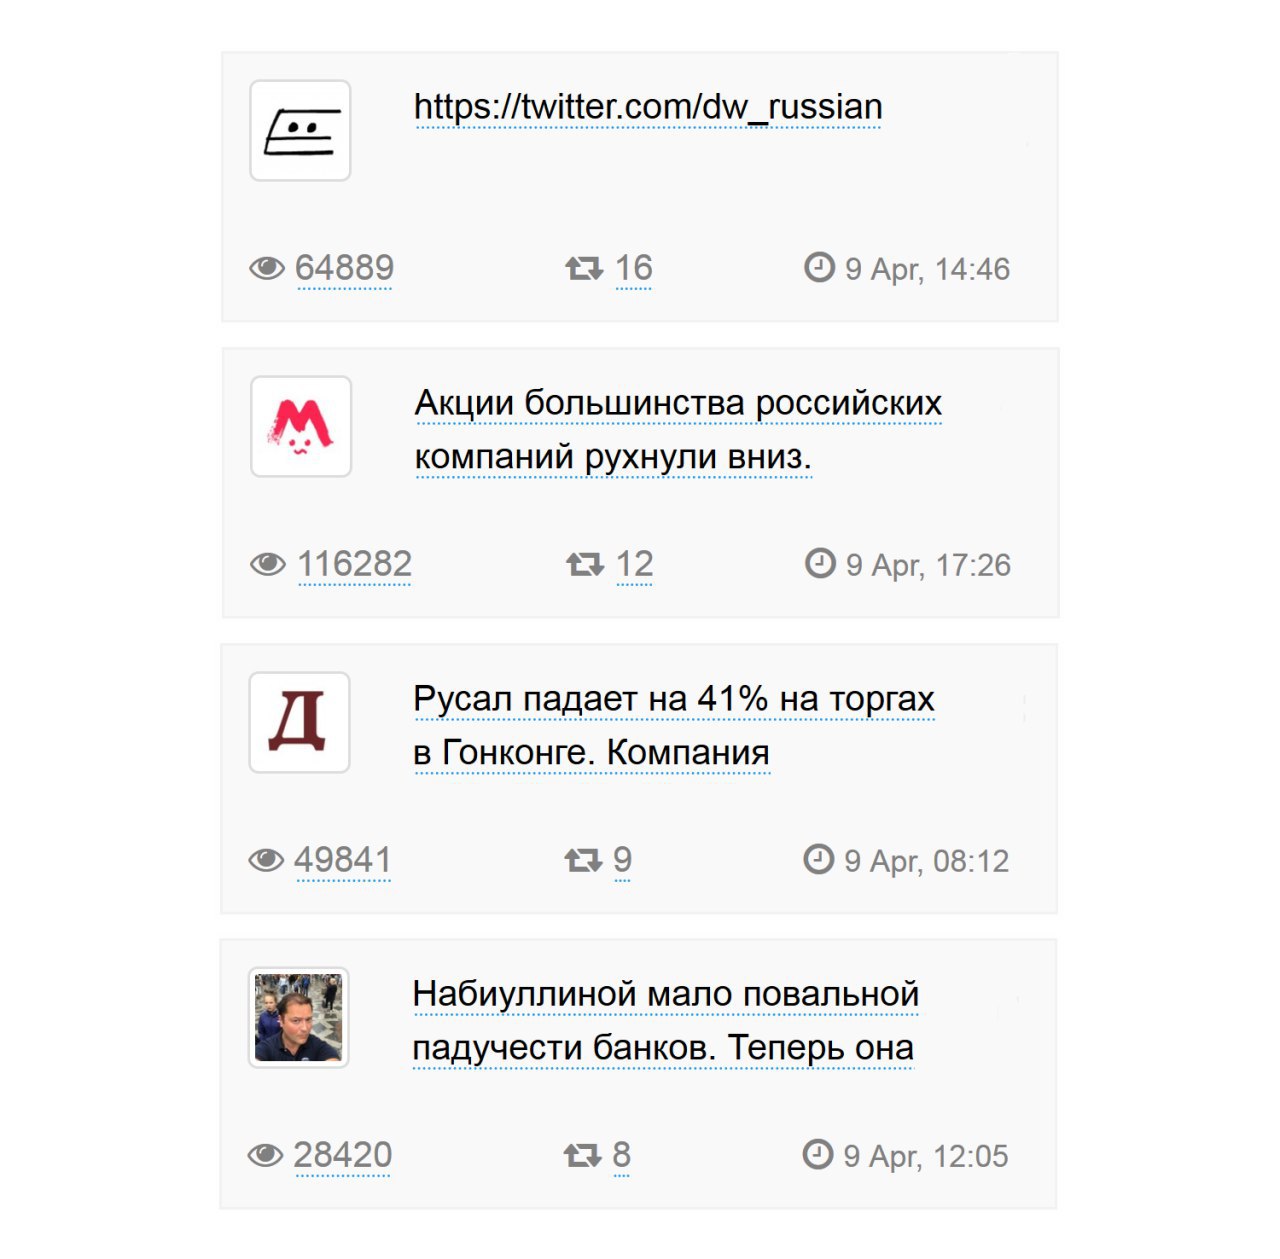
Task: Open the Д letter channel avatar
Action: 299,722
